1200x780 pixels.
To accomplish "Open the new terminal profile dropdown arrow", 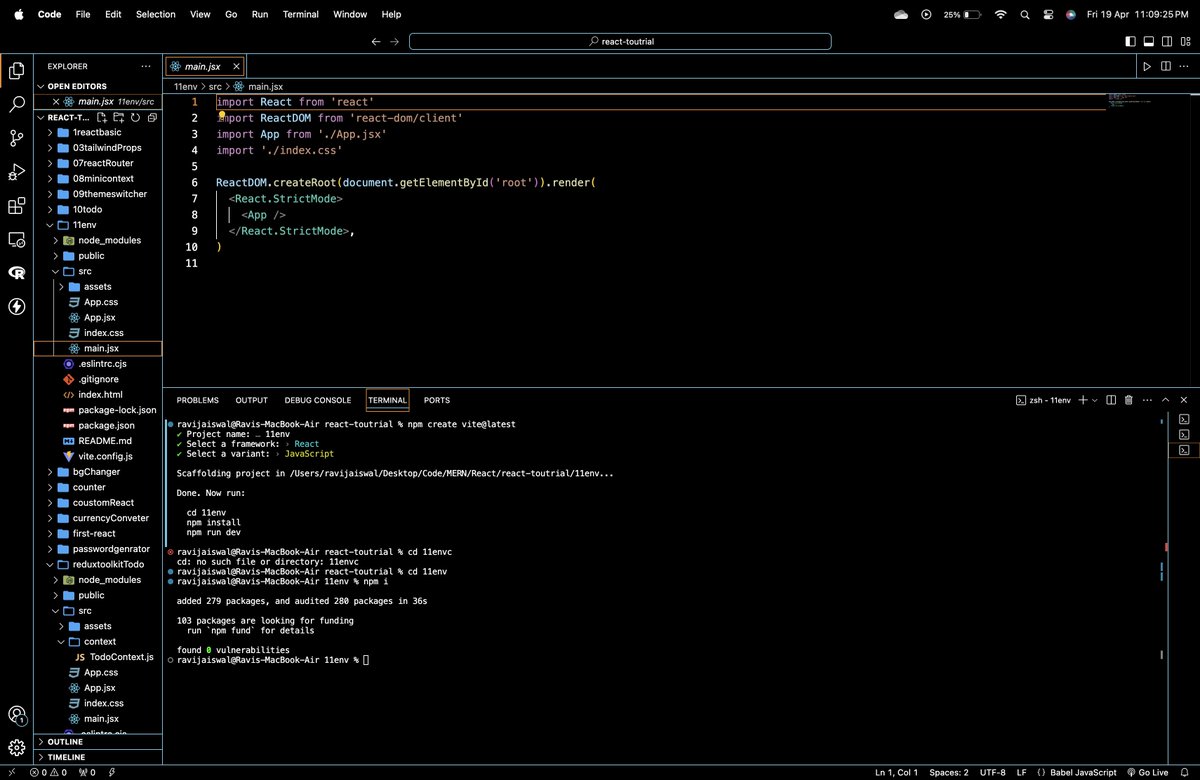I will coord(1095,400).
